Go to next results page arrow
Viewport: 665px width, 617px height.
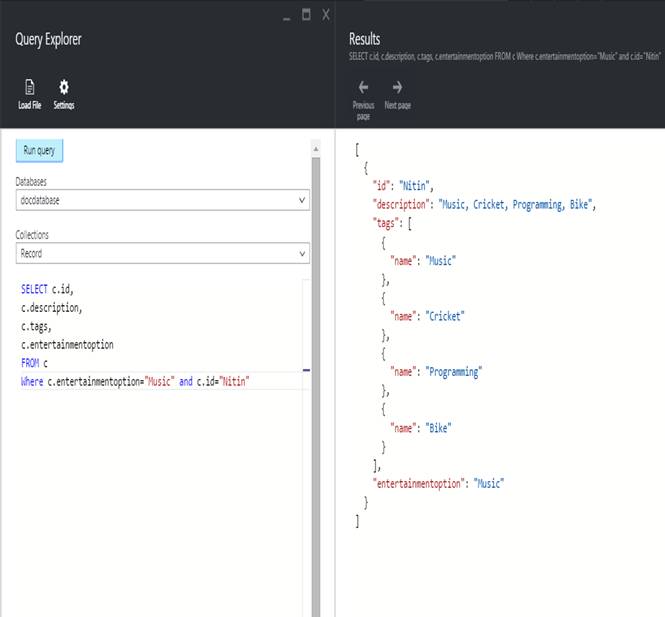[x=397, y=88]
